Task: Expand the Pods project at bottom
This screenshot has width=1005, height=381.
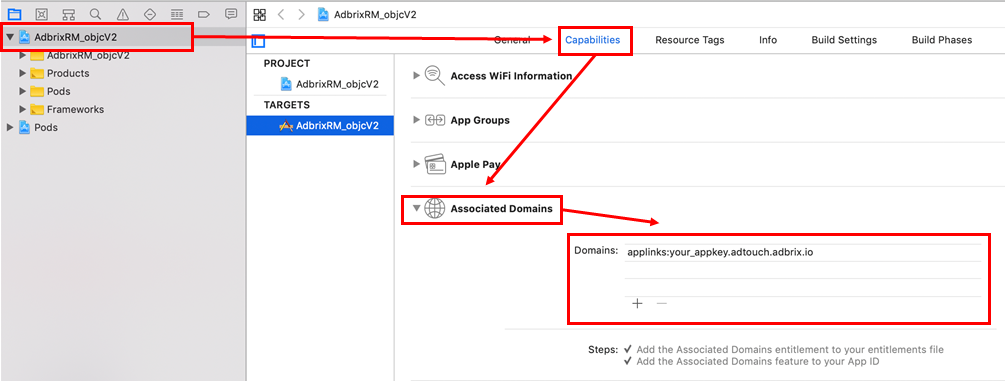Action: [x=10, y=127]
